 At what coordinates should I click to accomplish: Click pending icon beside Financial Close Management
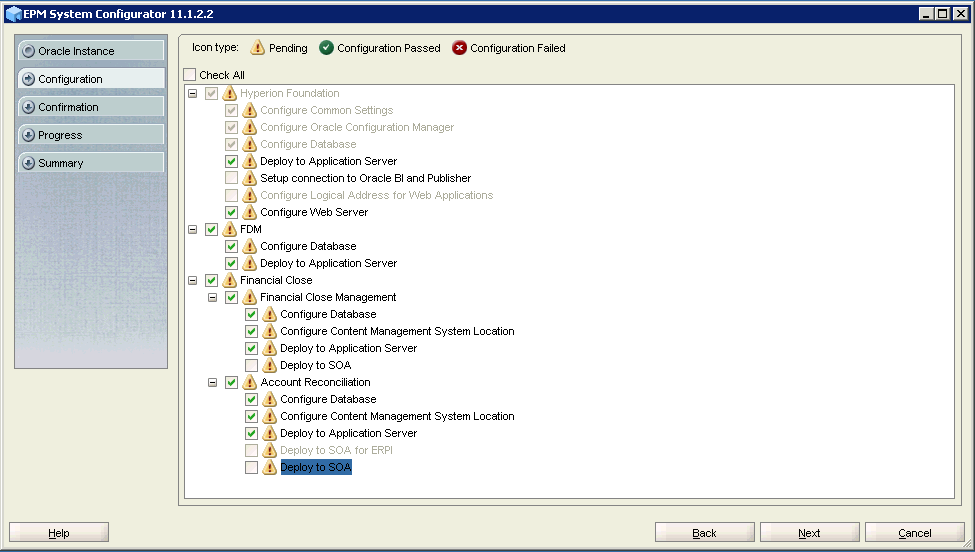(x=249, y=297)
